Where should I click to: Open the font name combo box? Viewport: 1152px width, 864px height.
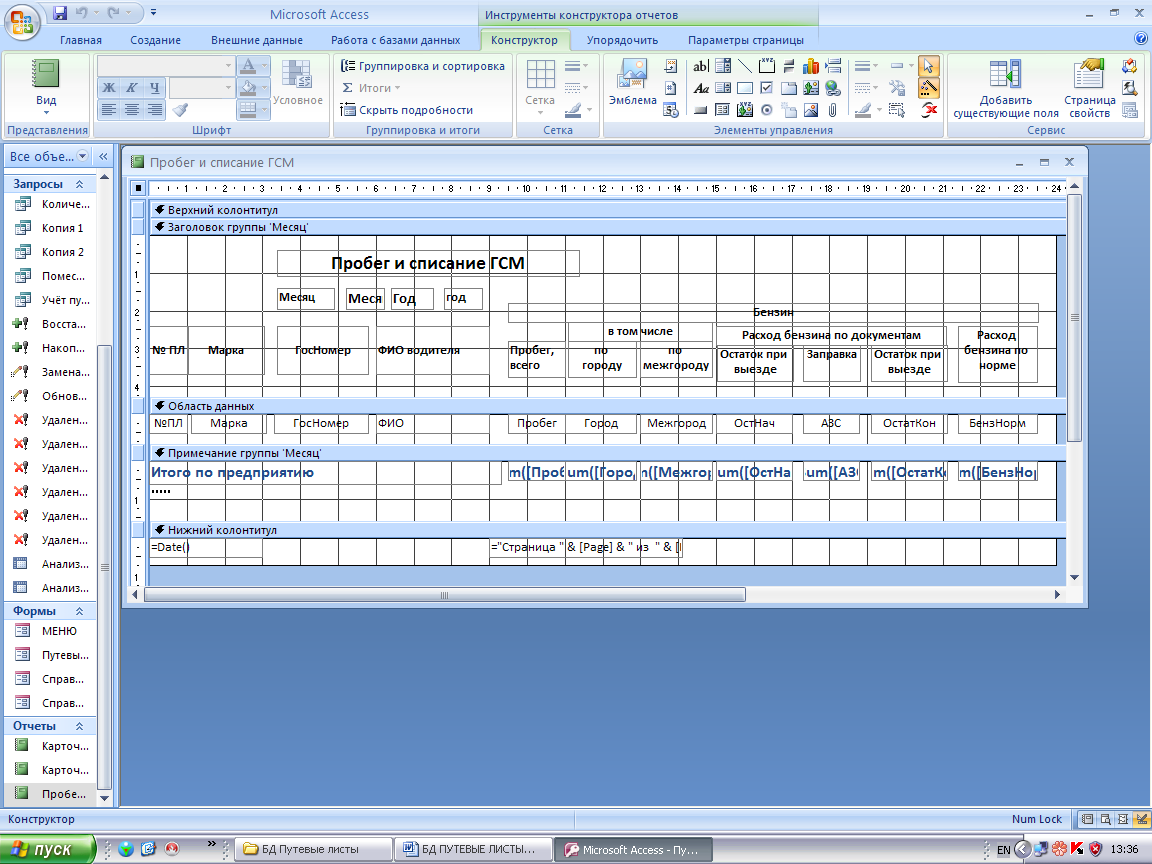click(x=166, y=66)
